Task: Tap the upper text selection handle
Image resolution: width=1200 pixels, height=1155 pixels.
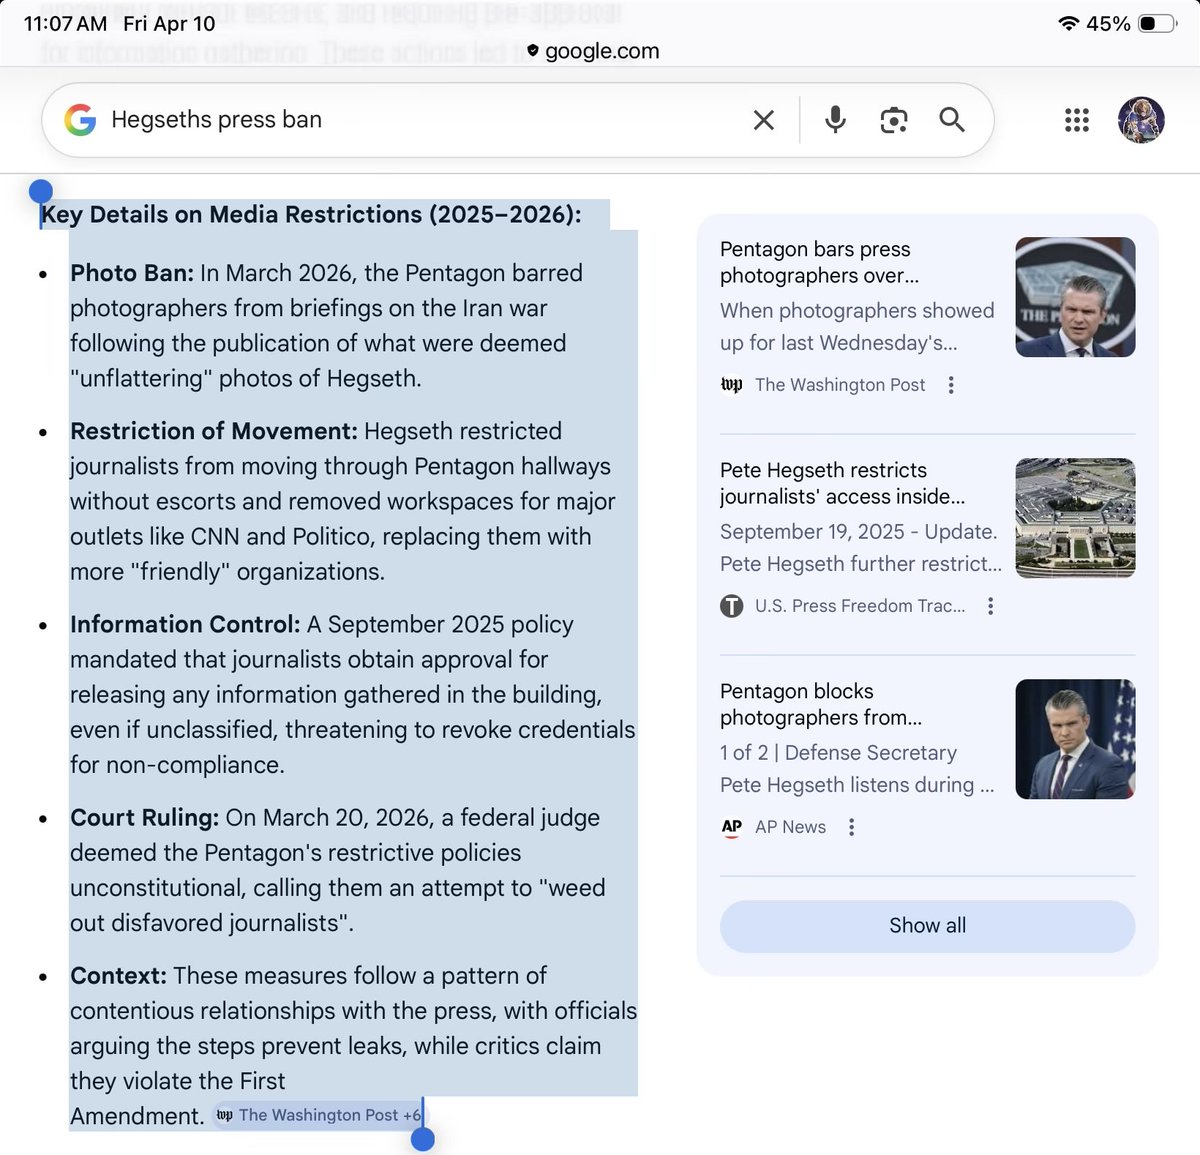Action: pyautogui.click(x=40, y=192)
